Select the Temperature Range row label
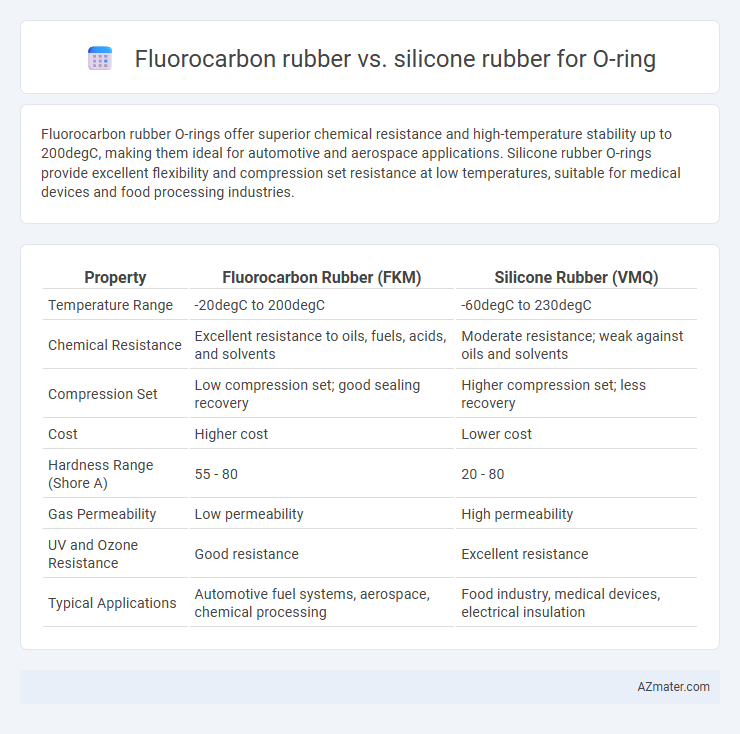The width and height of the screenshot is (740, 734). 110,305
